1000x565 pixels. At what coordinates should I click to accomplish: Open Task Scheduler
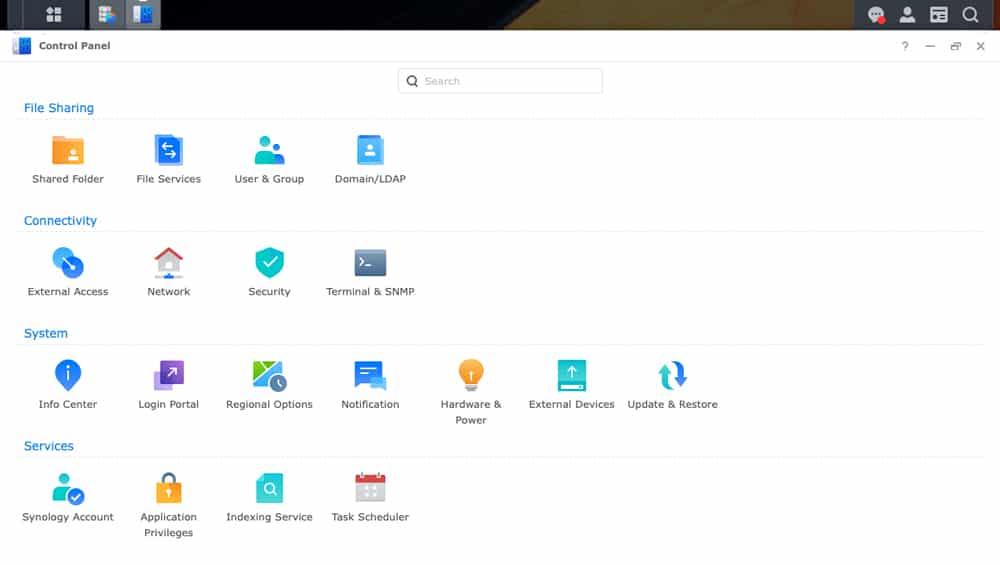(x=370, y=497)
